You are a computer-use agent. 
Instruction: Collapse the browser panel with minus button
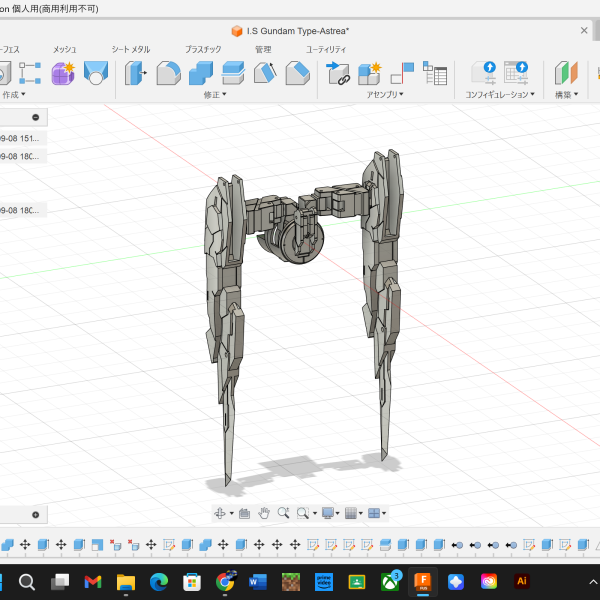click(35, 117)
